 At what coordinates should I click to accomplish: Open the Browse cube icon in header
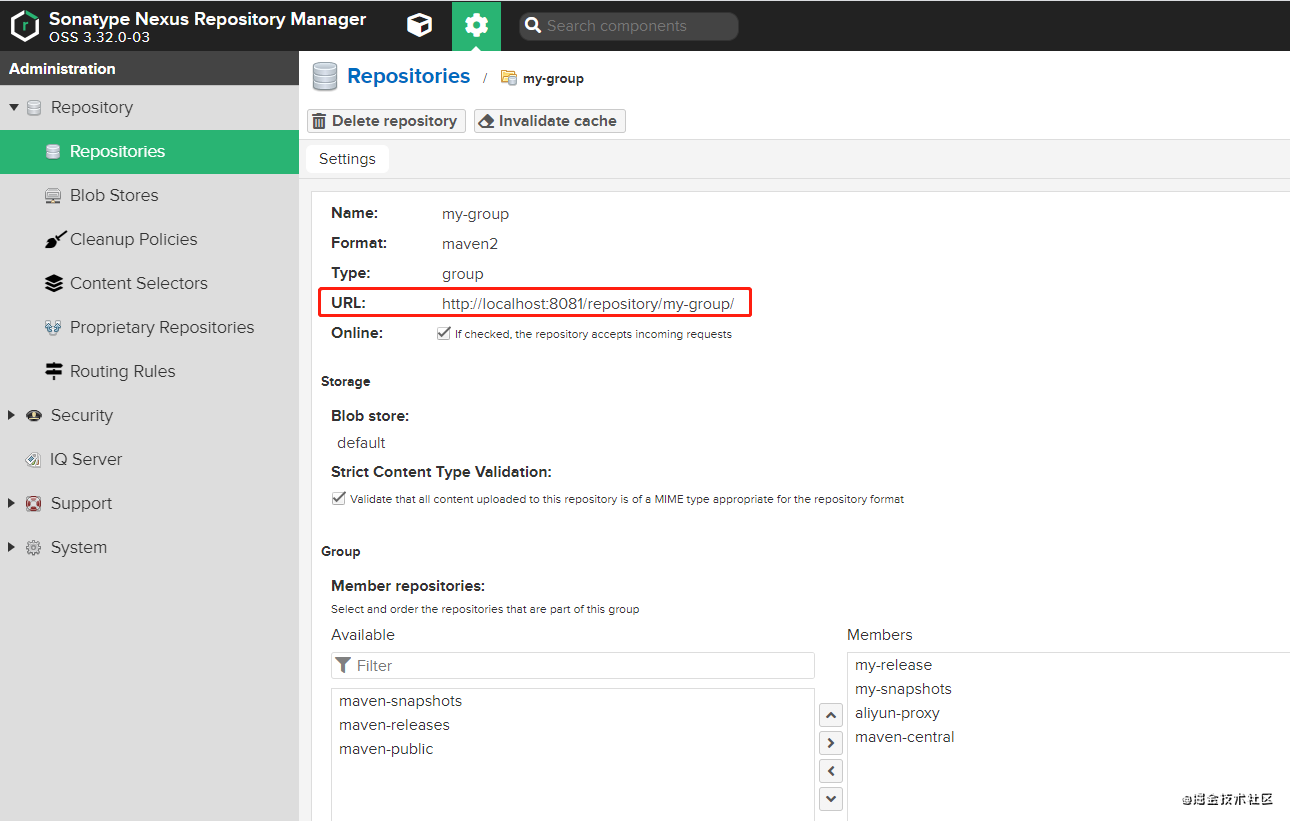pyautogui.click(x=420, y=26)
